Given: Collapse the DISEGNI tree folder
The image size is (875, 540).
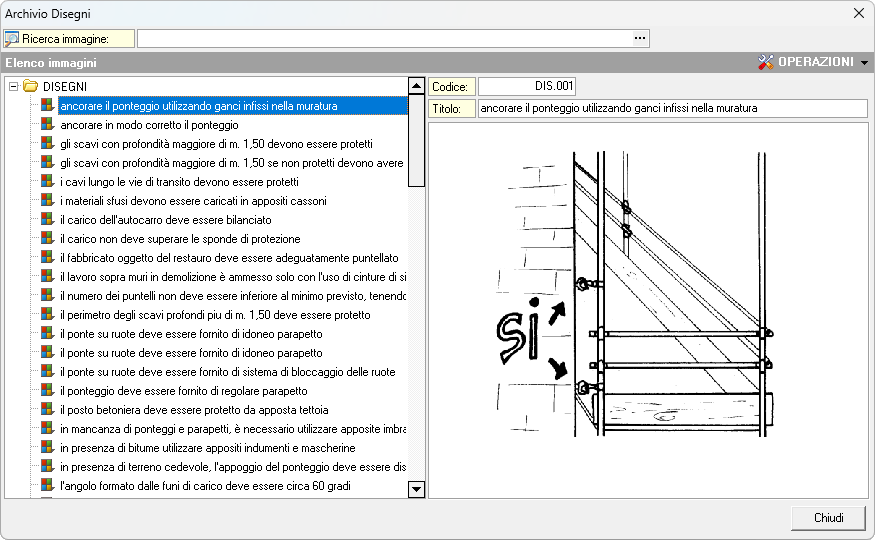Looking at the screenshot, I should [14, 87].
